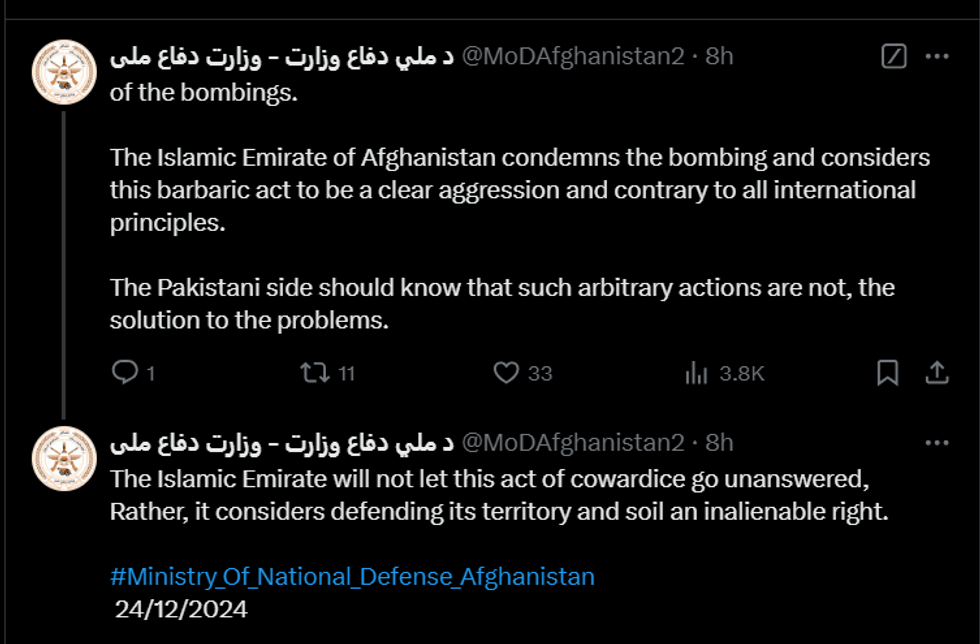Open the profile avatar on the first tweet

(x=63, y=72)
